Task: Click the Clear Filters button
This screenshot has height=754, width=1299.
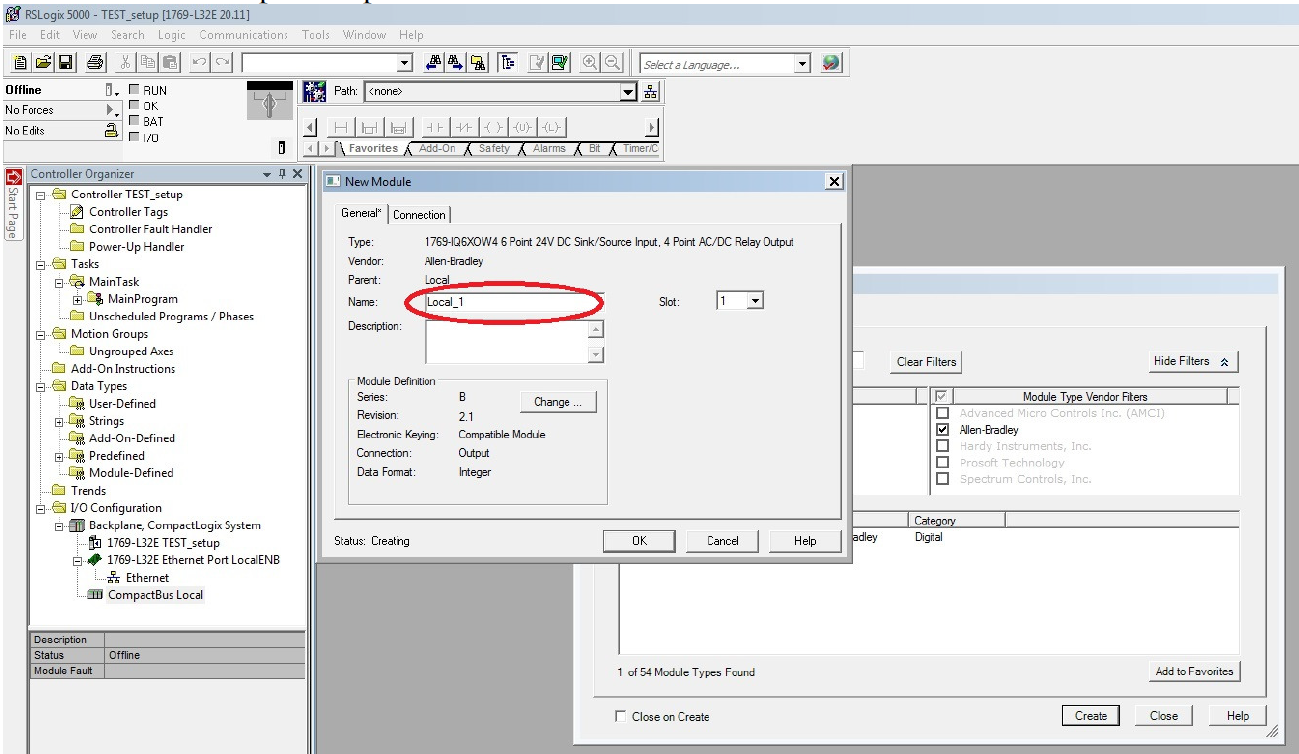Action: [x=926, y=362]
